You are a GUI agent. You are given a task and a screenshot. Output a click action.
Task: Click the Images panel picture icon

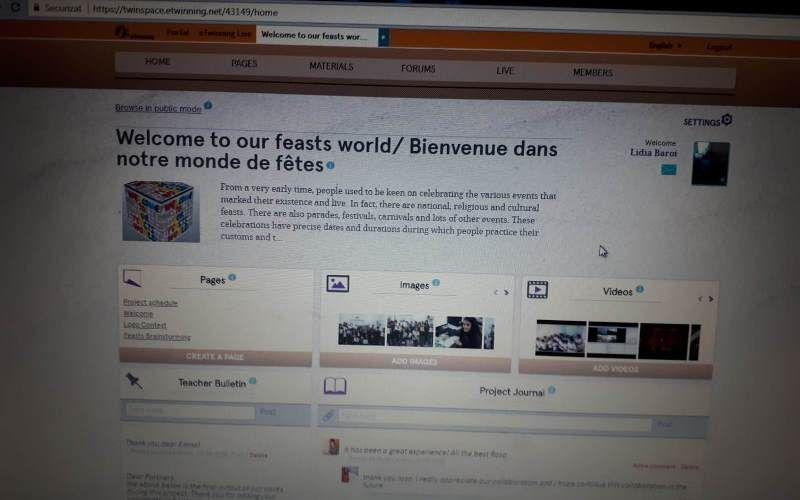tap(337, 284)
